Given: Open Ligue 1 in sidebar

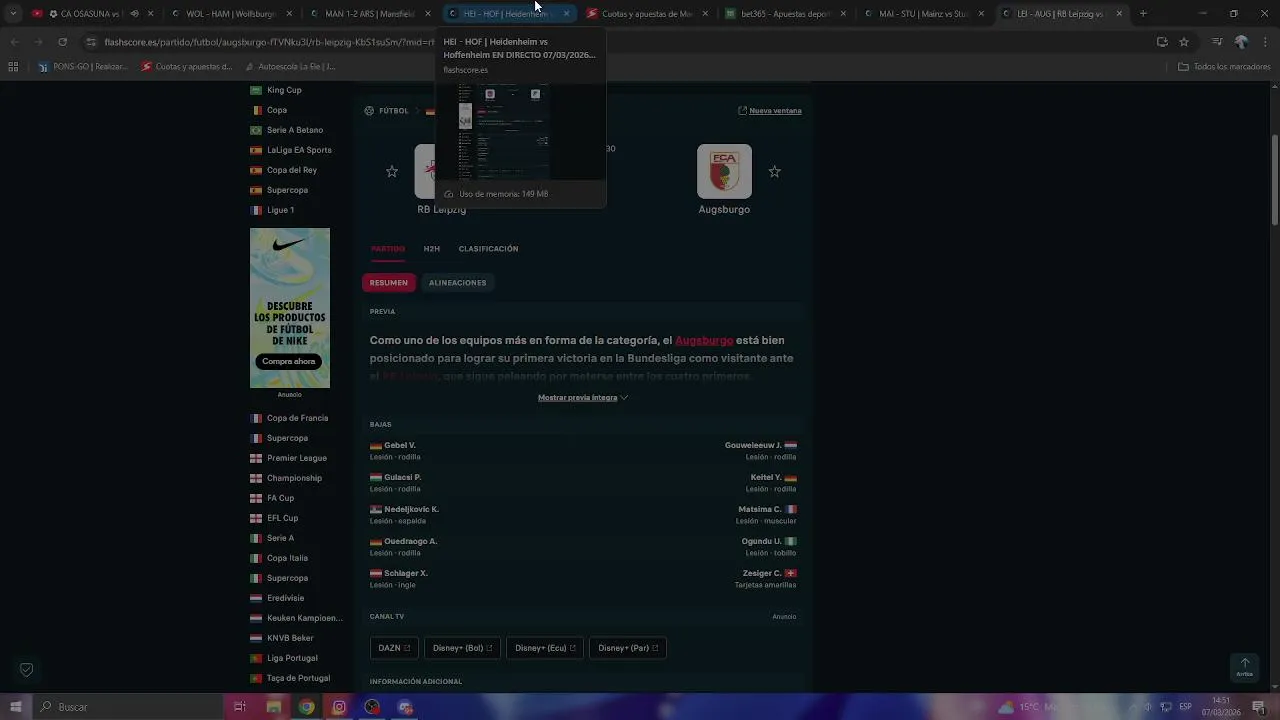Looking at the screenshot, I should [280, 210].
